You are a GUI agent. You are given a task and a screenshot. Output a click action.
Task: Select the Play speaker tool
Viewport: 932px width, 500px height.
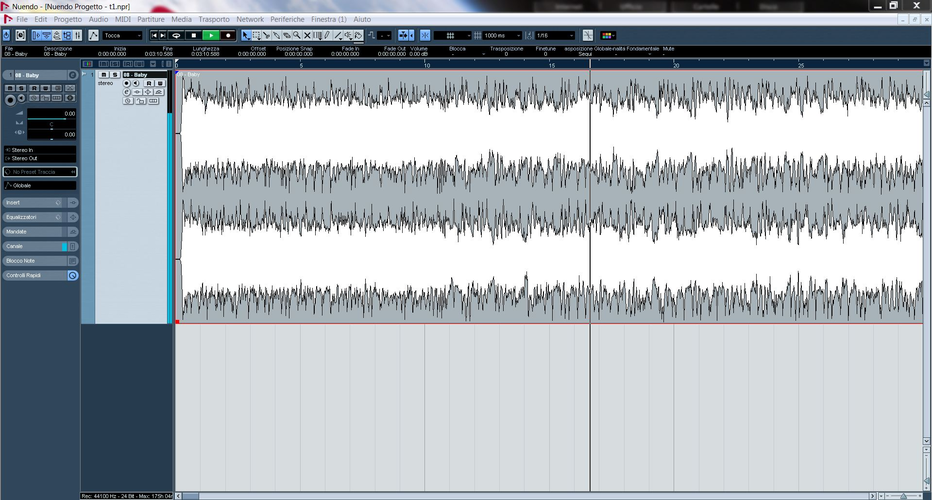348,36
